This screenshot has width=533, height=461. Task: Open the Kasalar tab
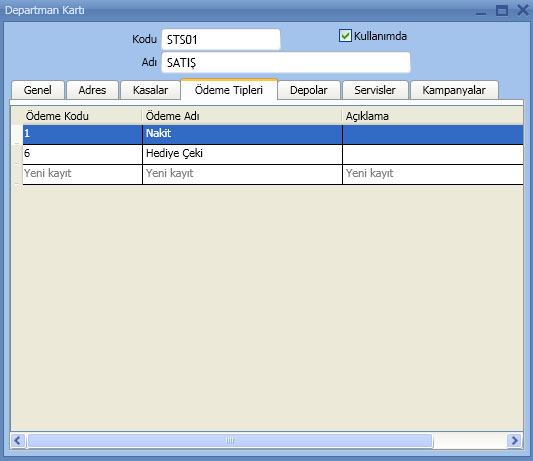point(150,90)
